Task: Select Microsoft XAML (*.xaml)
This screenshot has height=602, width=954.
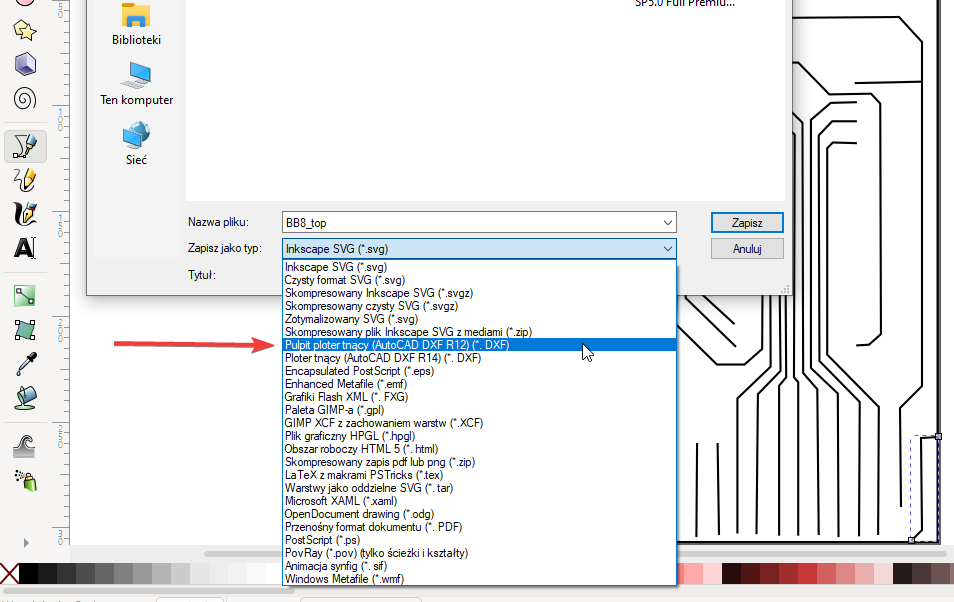Action: [479, 501]
